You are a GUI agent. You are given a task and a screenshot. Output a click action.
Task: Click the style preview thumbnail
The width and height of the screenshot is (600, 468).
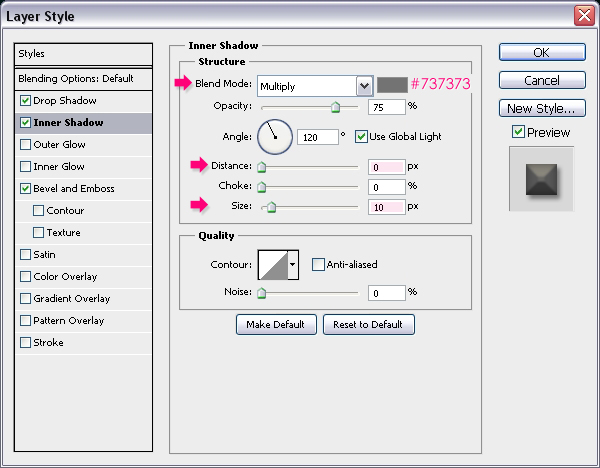[x=541, y=178]
